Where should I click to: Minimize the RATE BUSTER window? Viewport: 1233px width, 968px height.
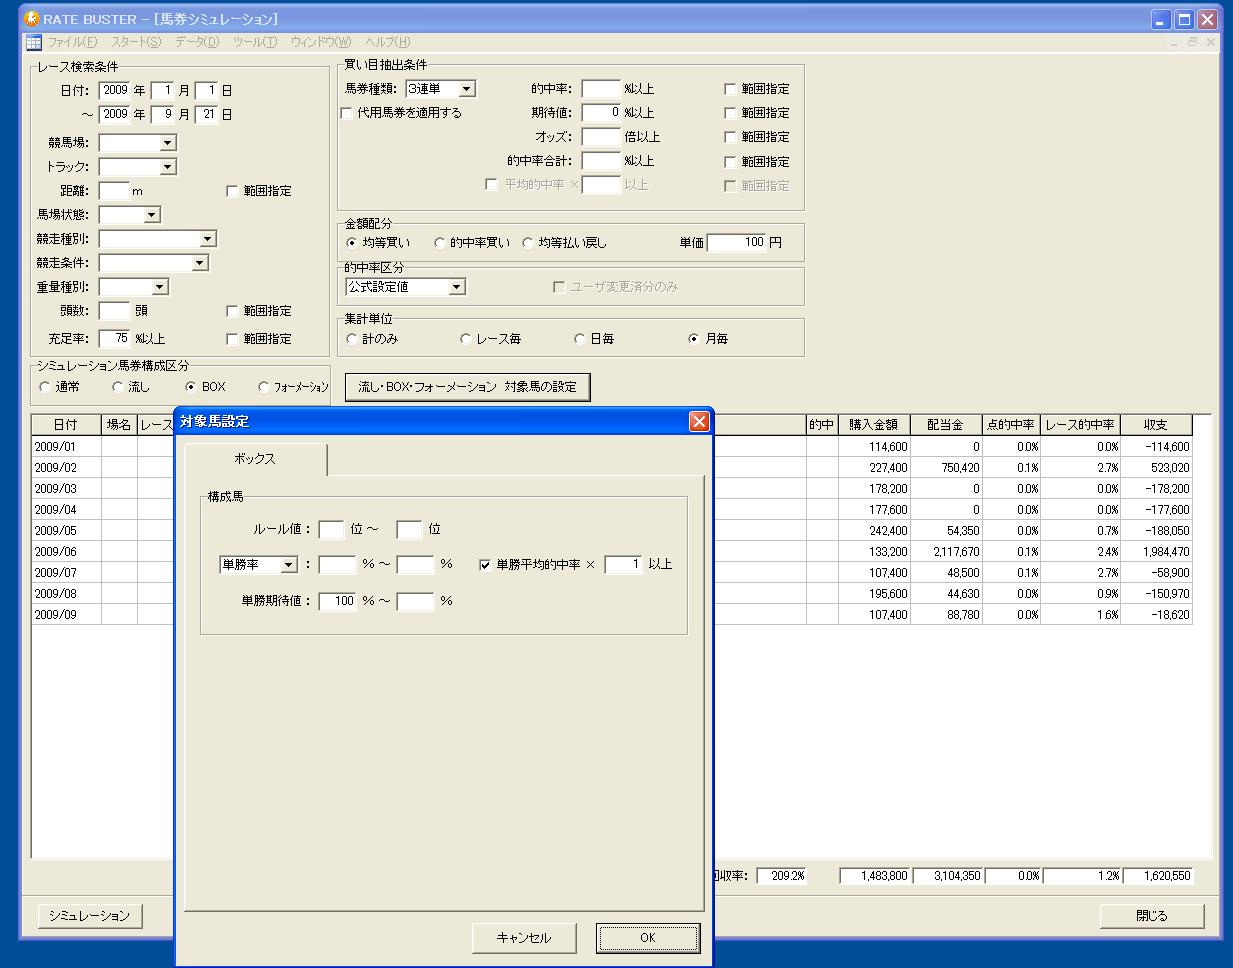[x=1161, y=19]
